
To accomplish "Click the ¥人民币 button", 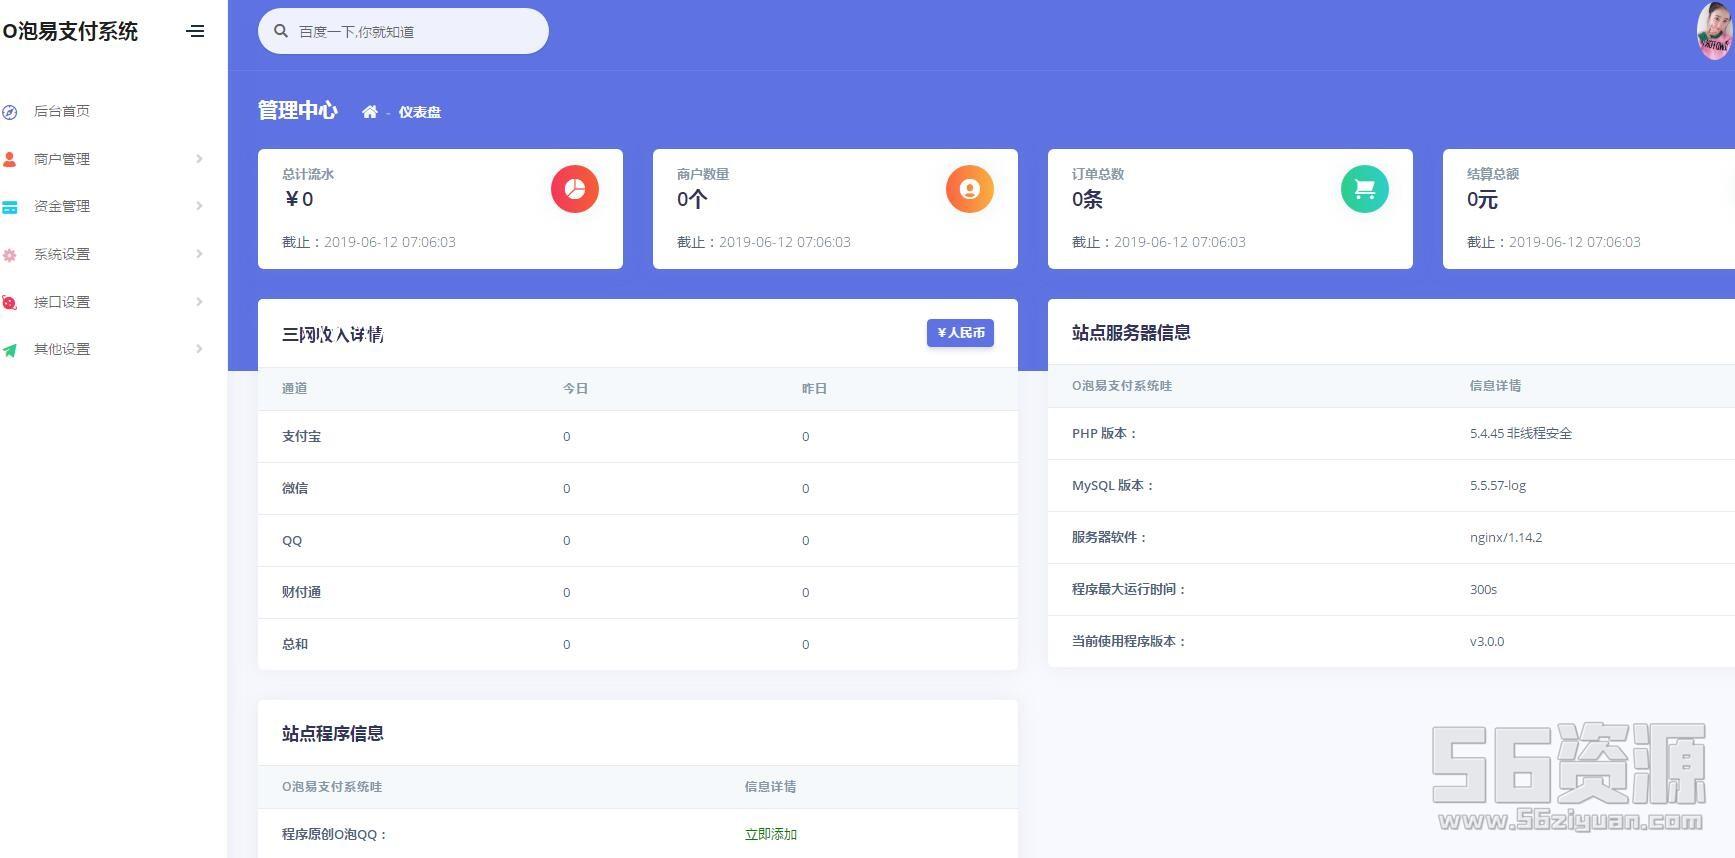I will click(x=960, y=333).
